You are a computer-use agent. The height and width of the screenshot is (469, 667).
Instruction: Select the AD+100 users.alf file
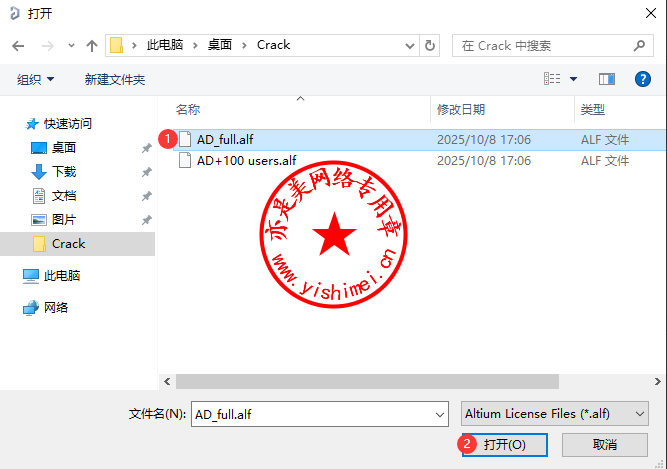tap(246, 160)
